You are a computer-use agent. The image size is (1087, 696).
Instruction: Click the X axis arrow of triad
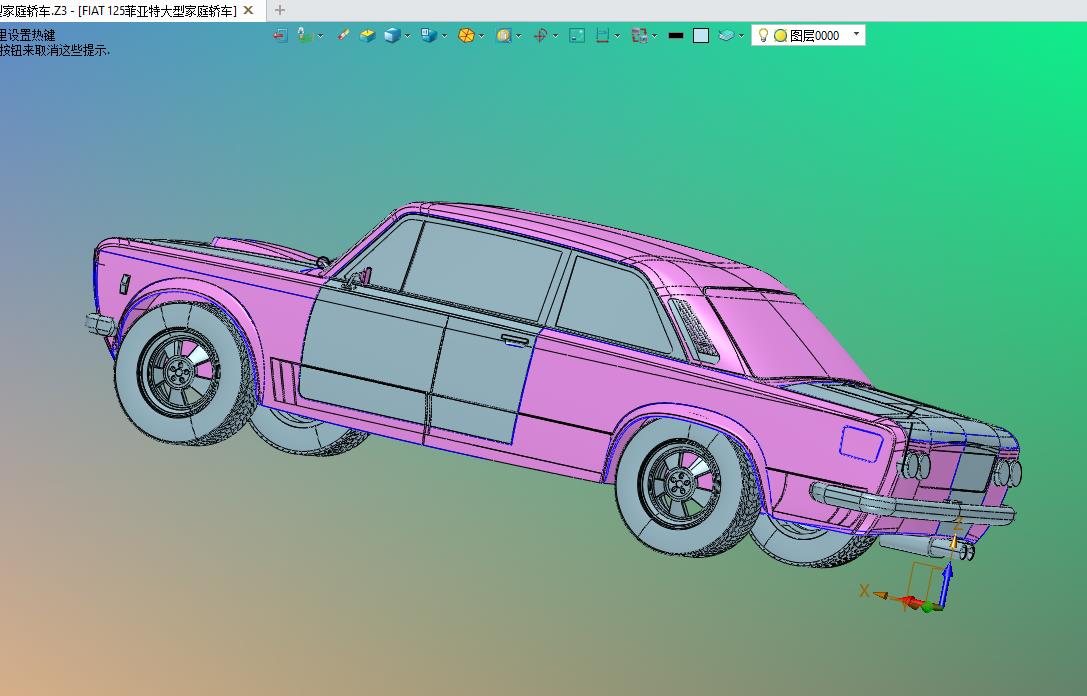pyautogui.click(x=882, y=595)
